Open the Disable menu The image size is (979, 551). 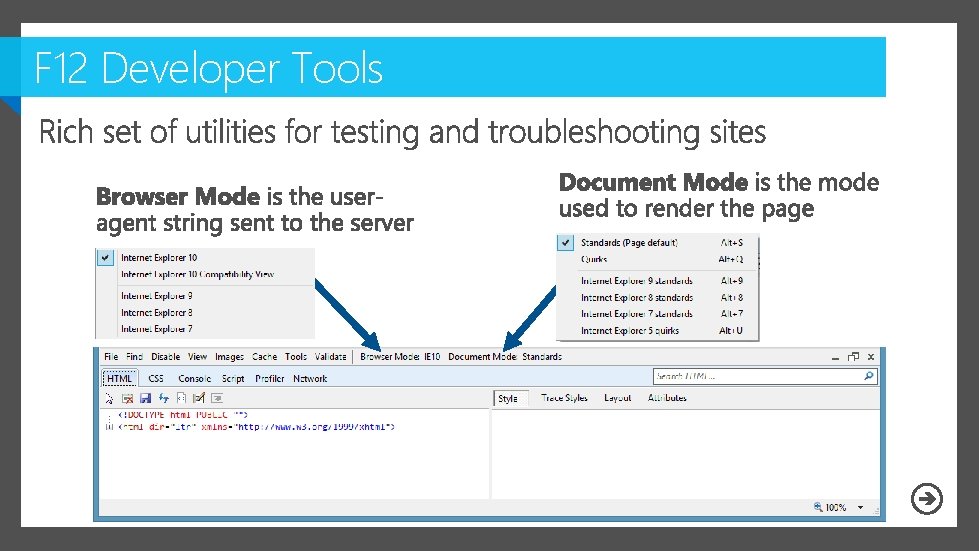point(165,356)
